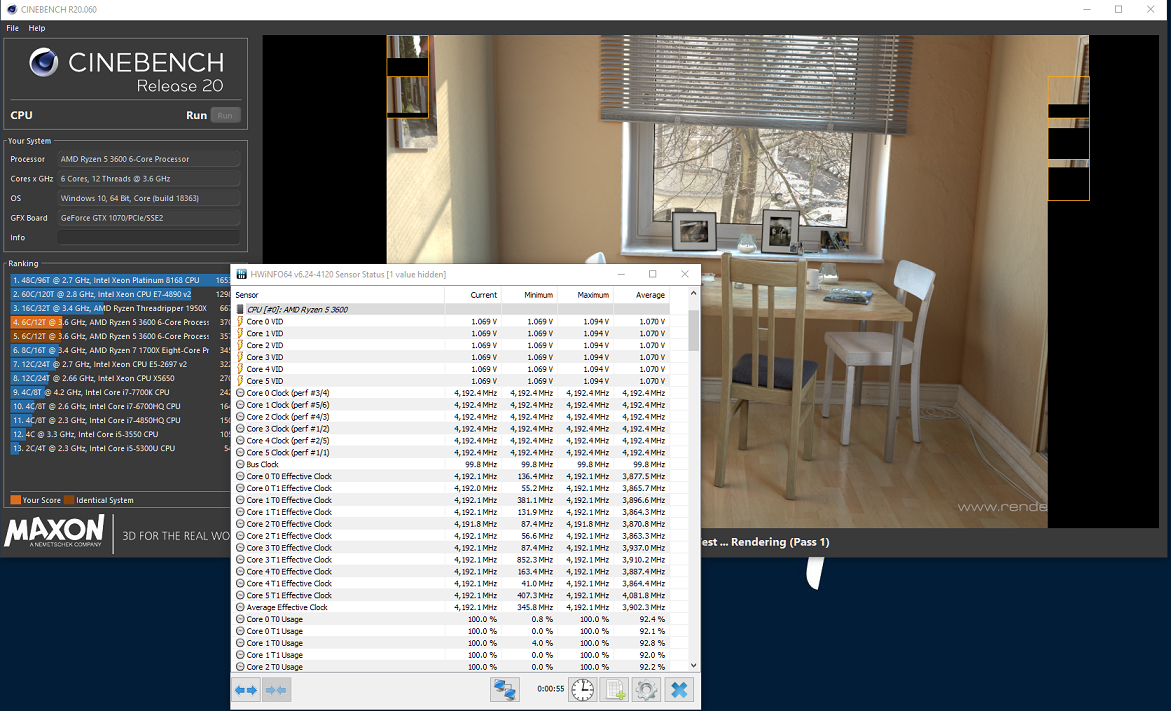Select ranking entry Intel Xeon CPU E7-4890 v2

click(120, 294)
